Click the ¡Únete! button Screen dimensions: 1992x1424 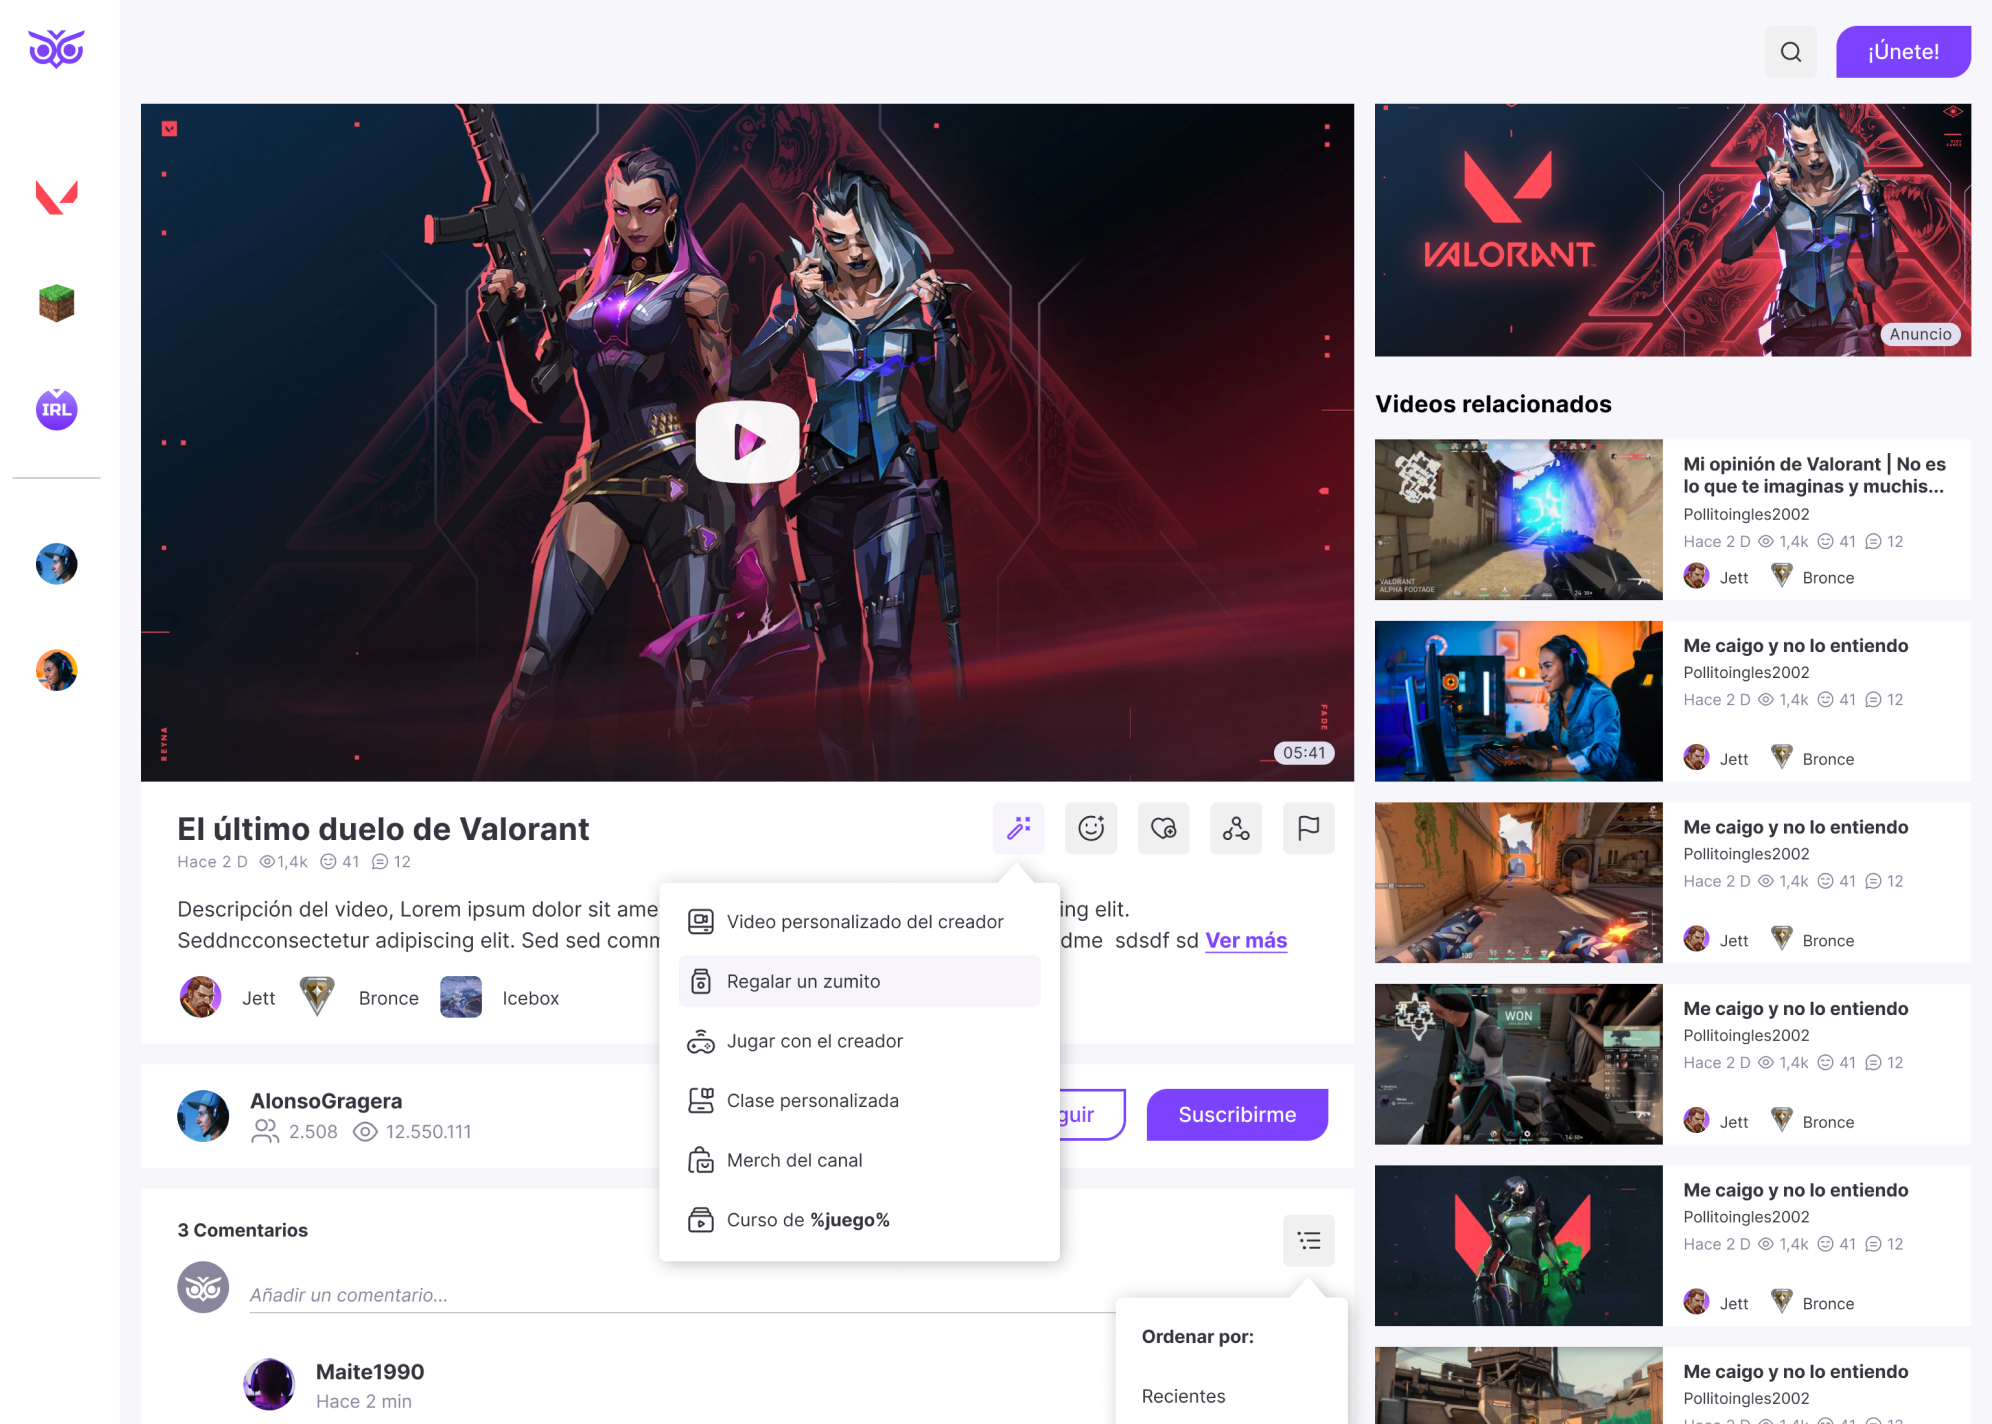(x=1903, y=52)
